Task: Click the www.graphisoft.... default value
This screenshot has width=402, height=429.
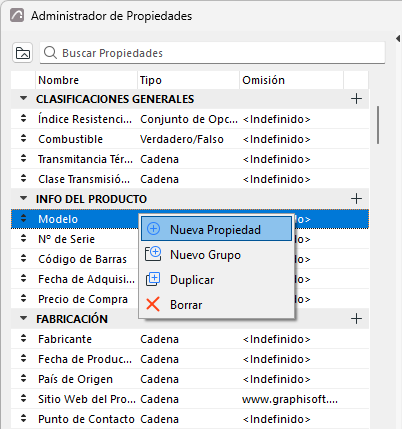Action: [x=290, y=399]
